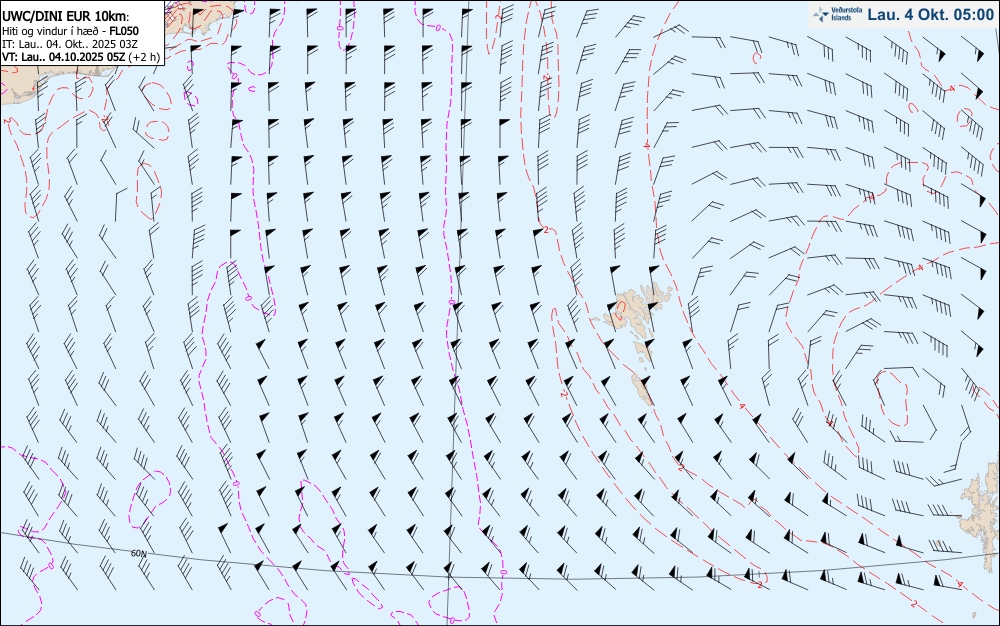The image size is (1000, 626).
Task: Select the 'Hiti og vindur í hæð - FL050' line
Action: tap(70, 31)
